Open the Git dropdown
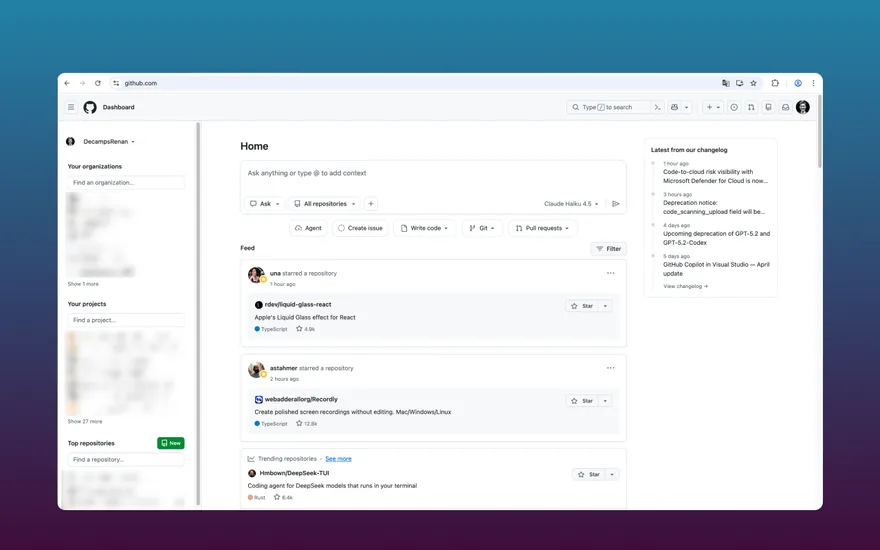 (482, 228)
